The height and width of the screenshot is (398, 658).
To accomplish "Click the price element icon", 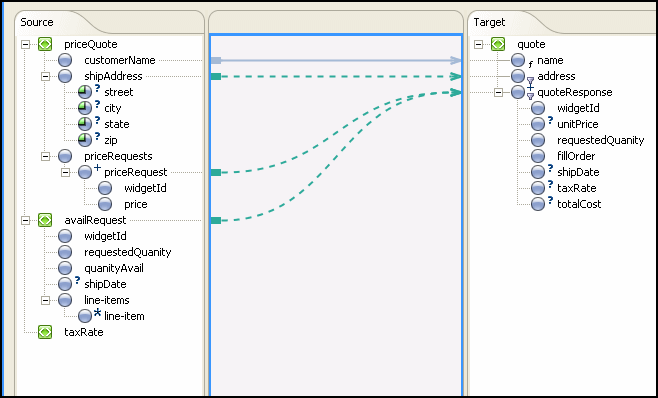I will click(x=105, y=204).
